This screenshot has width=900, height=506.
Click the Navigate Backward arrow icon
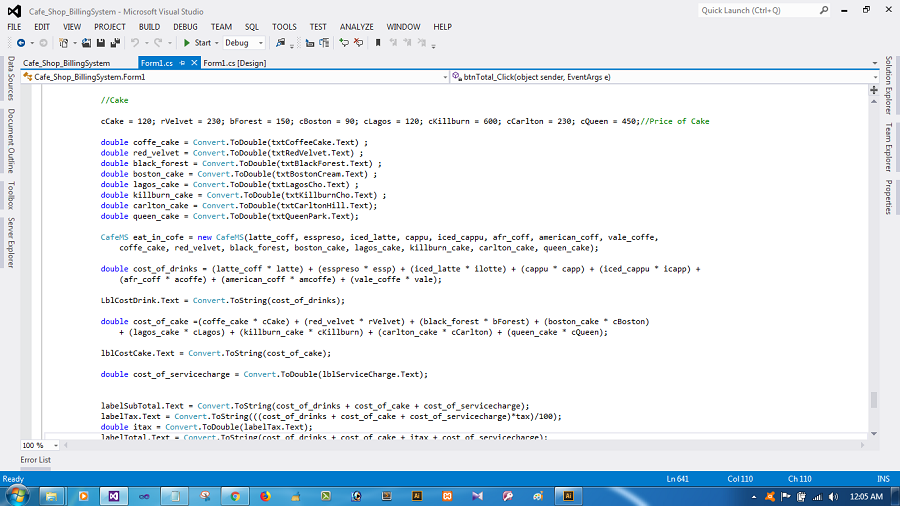click(20, 43)
